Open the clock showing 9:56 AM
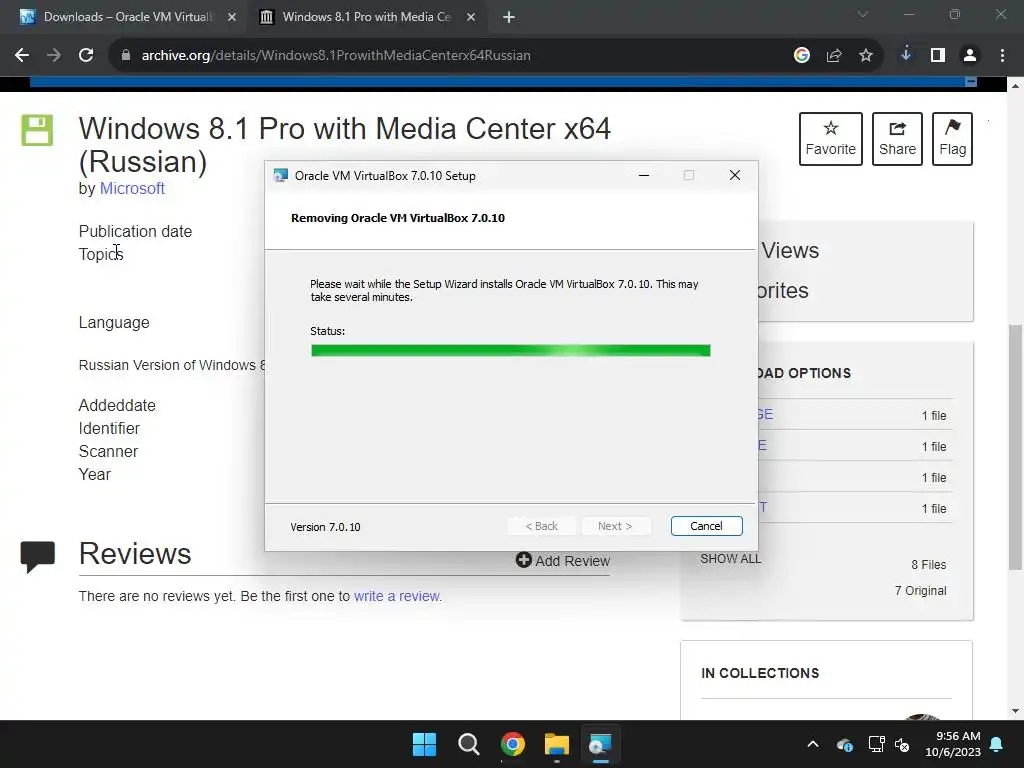 coord(953,744)
